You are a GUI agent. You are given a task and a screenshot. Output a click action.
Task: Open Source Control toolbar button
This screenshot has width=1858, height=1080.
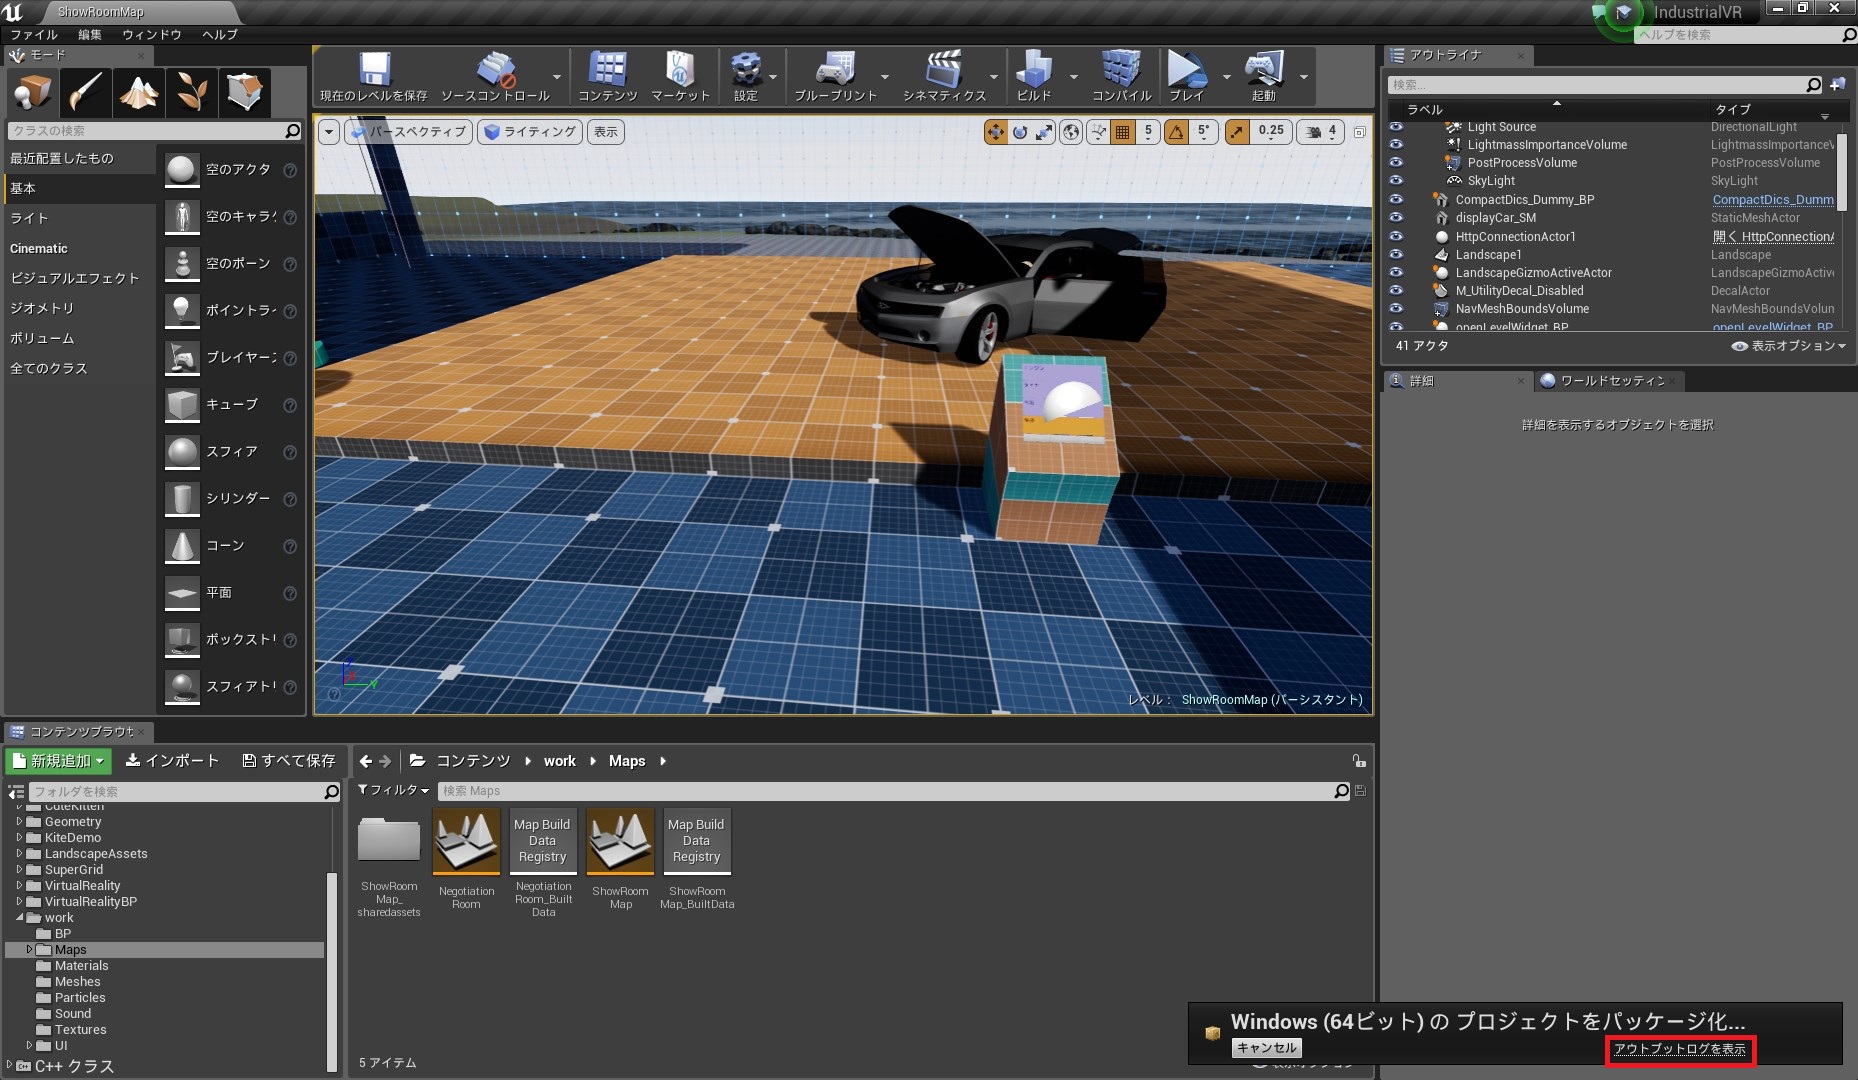495,77
